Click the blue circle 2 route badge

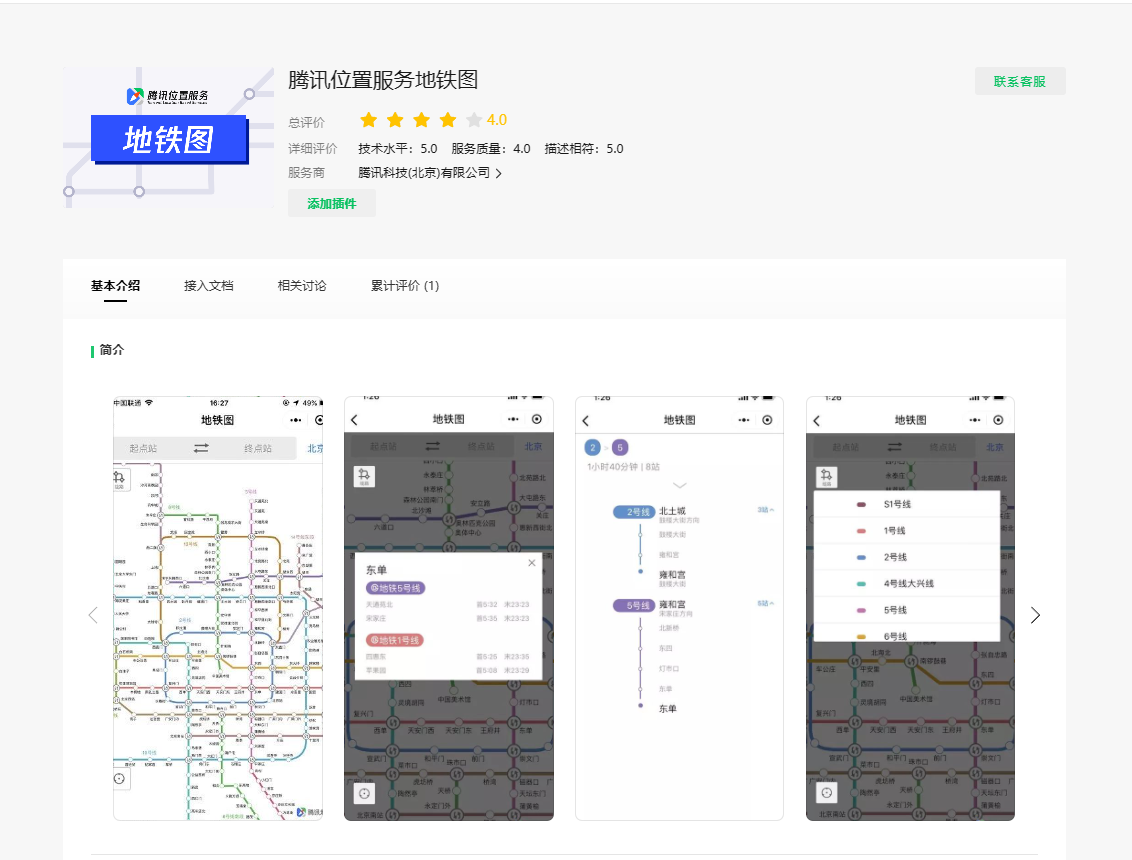coord(593,448)
